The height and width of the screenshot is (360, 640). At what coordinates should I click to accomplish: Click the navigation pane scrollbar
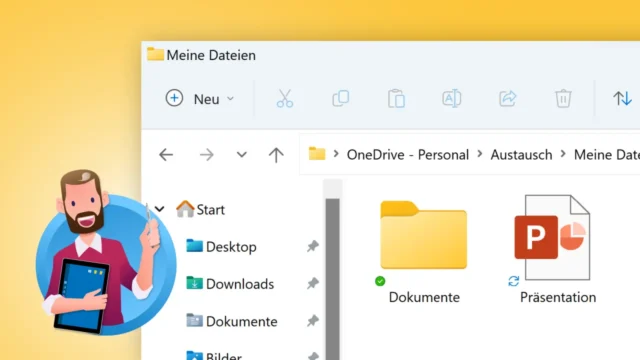coord(333,279)
